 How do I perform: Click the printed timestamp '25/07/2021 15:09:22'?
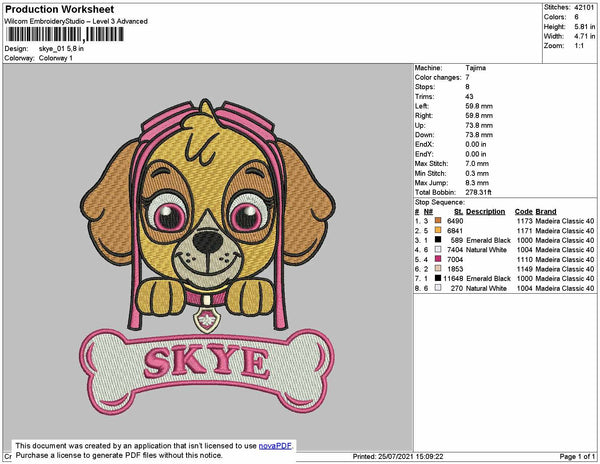[410, 456]
